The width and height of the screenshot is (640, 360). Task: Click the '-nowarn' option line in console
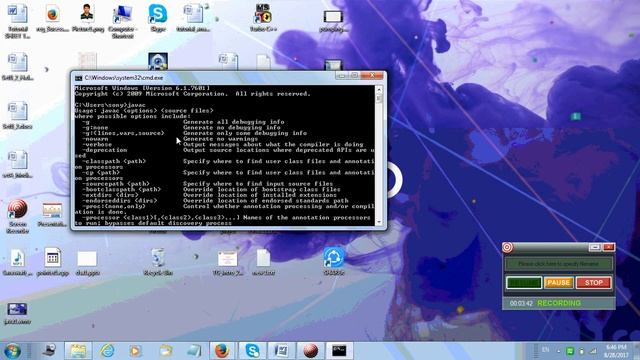[x=170, y=139]
